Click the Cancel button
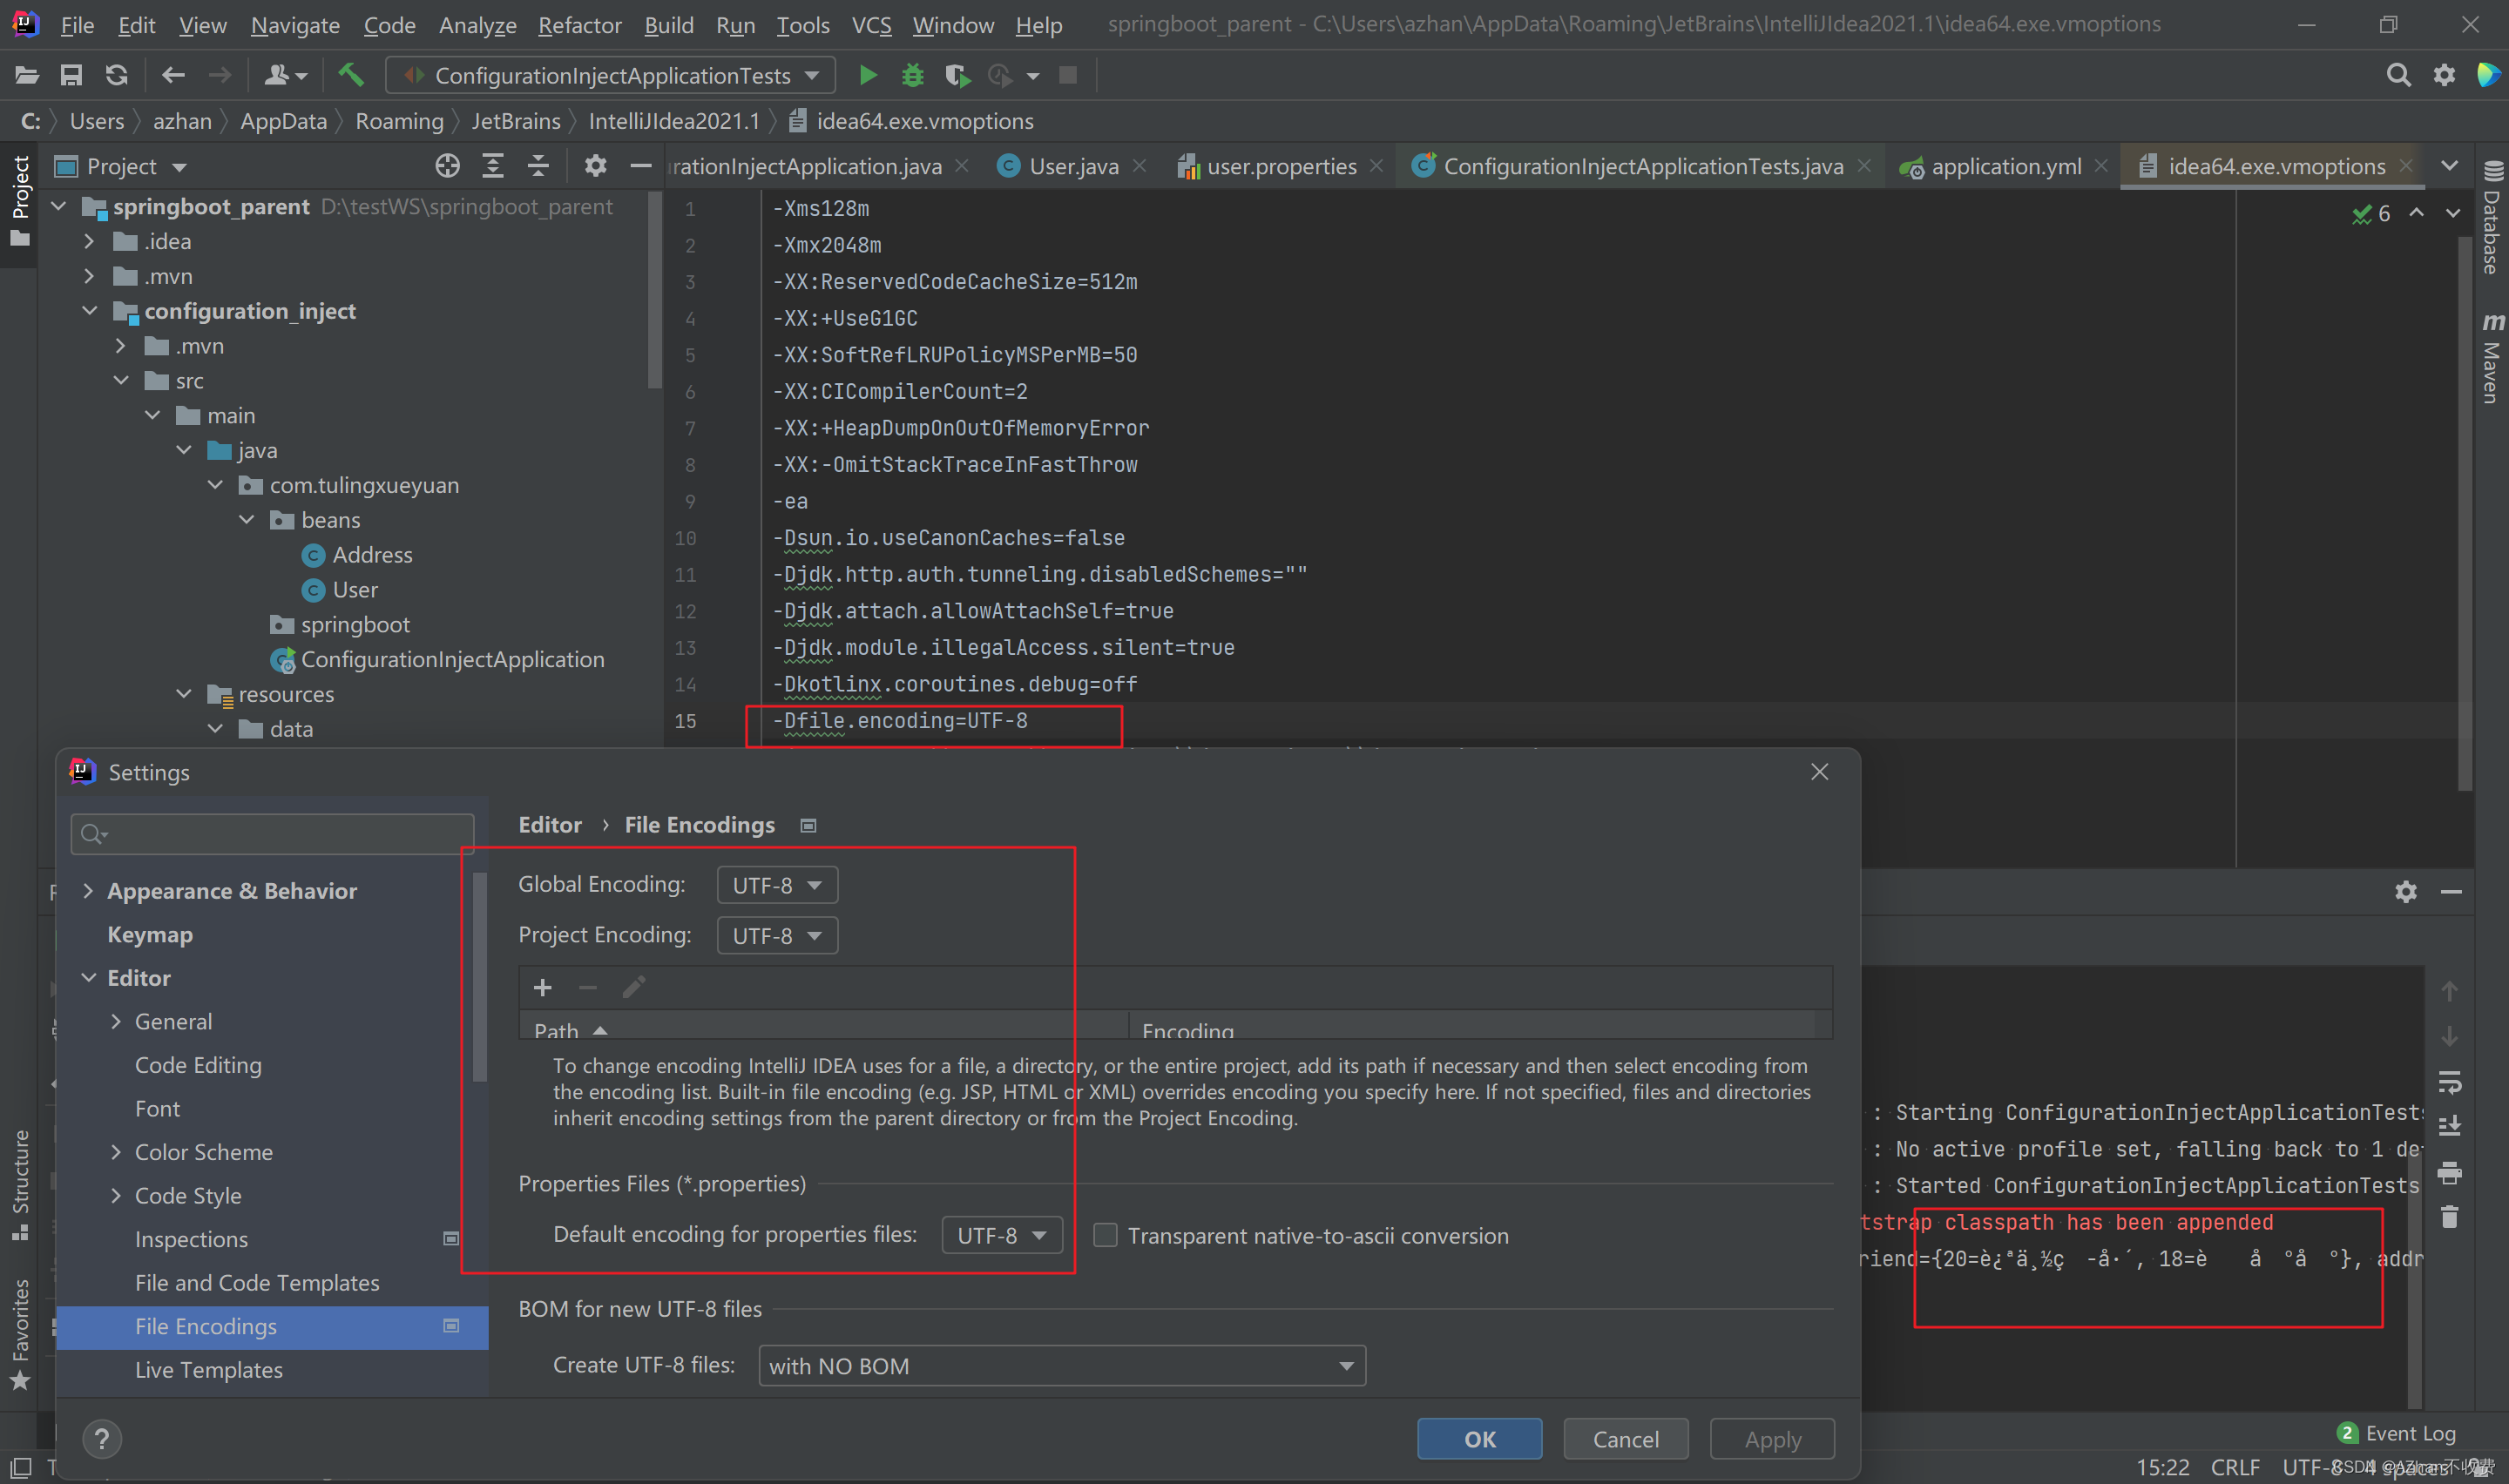Viewport: 2509px width, 1484px height. 1625,1439
